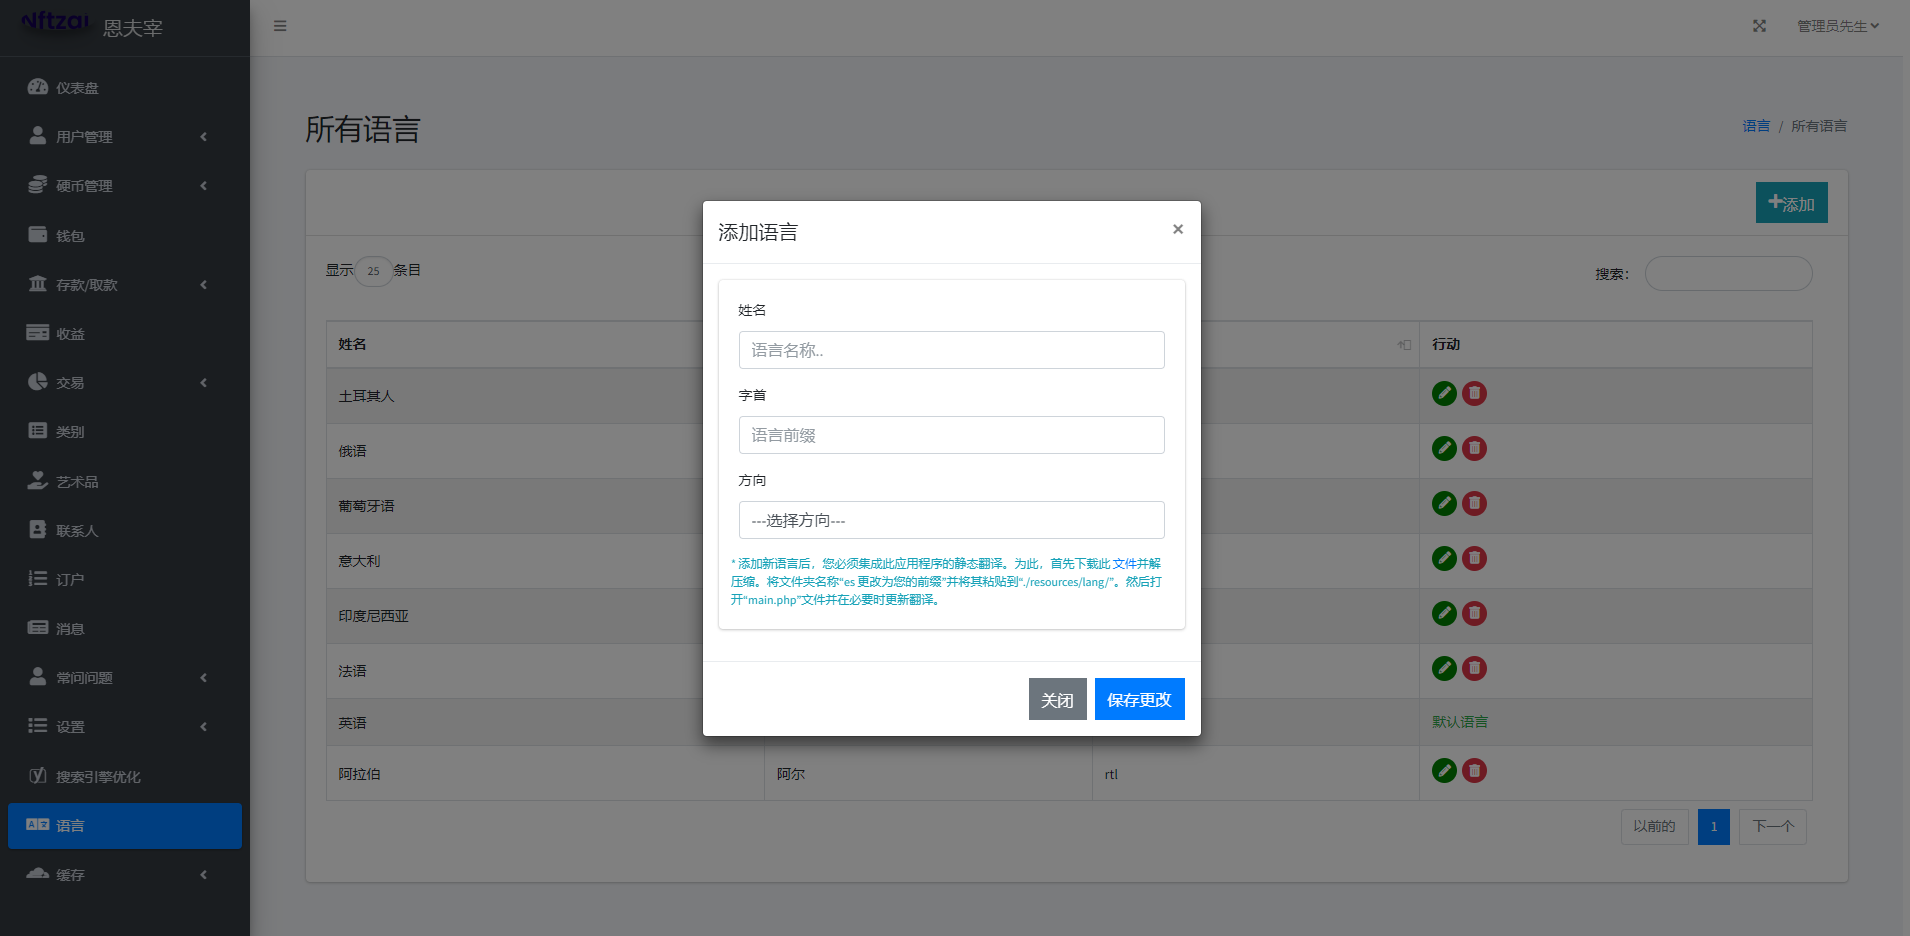The image size is (1910, 936).
Task: Click the 订户 subscribers sidebar icon
Action: tap(37, 579)
